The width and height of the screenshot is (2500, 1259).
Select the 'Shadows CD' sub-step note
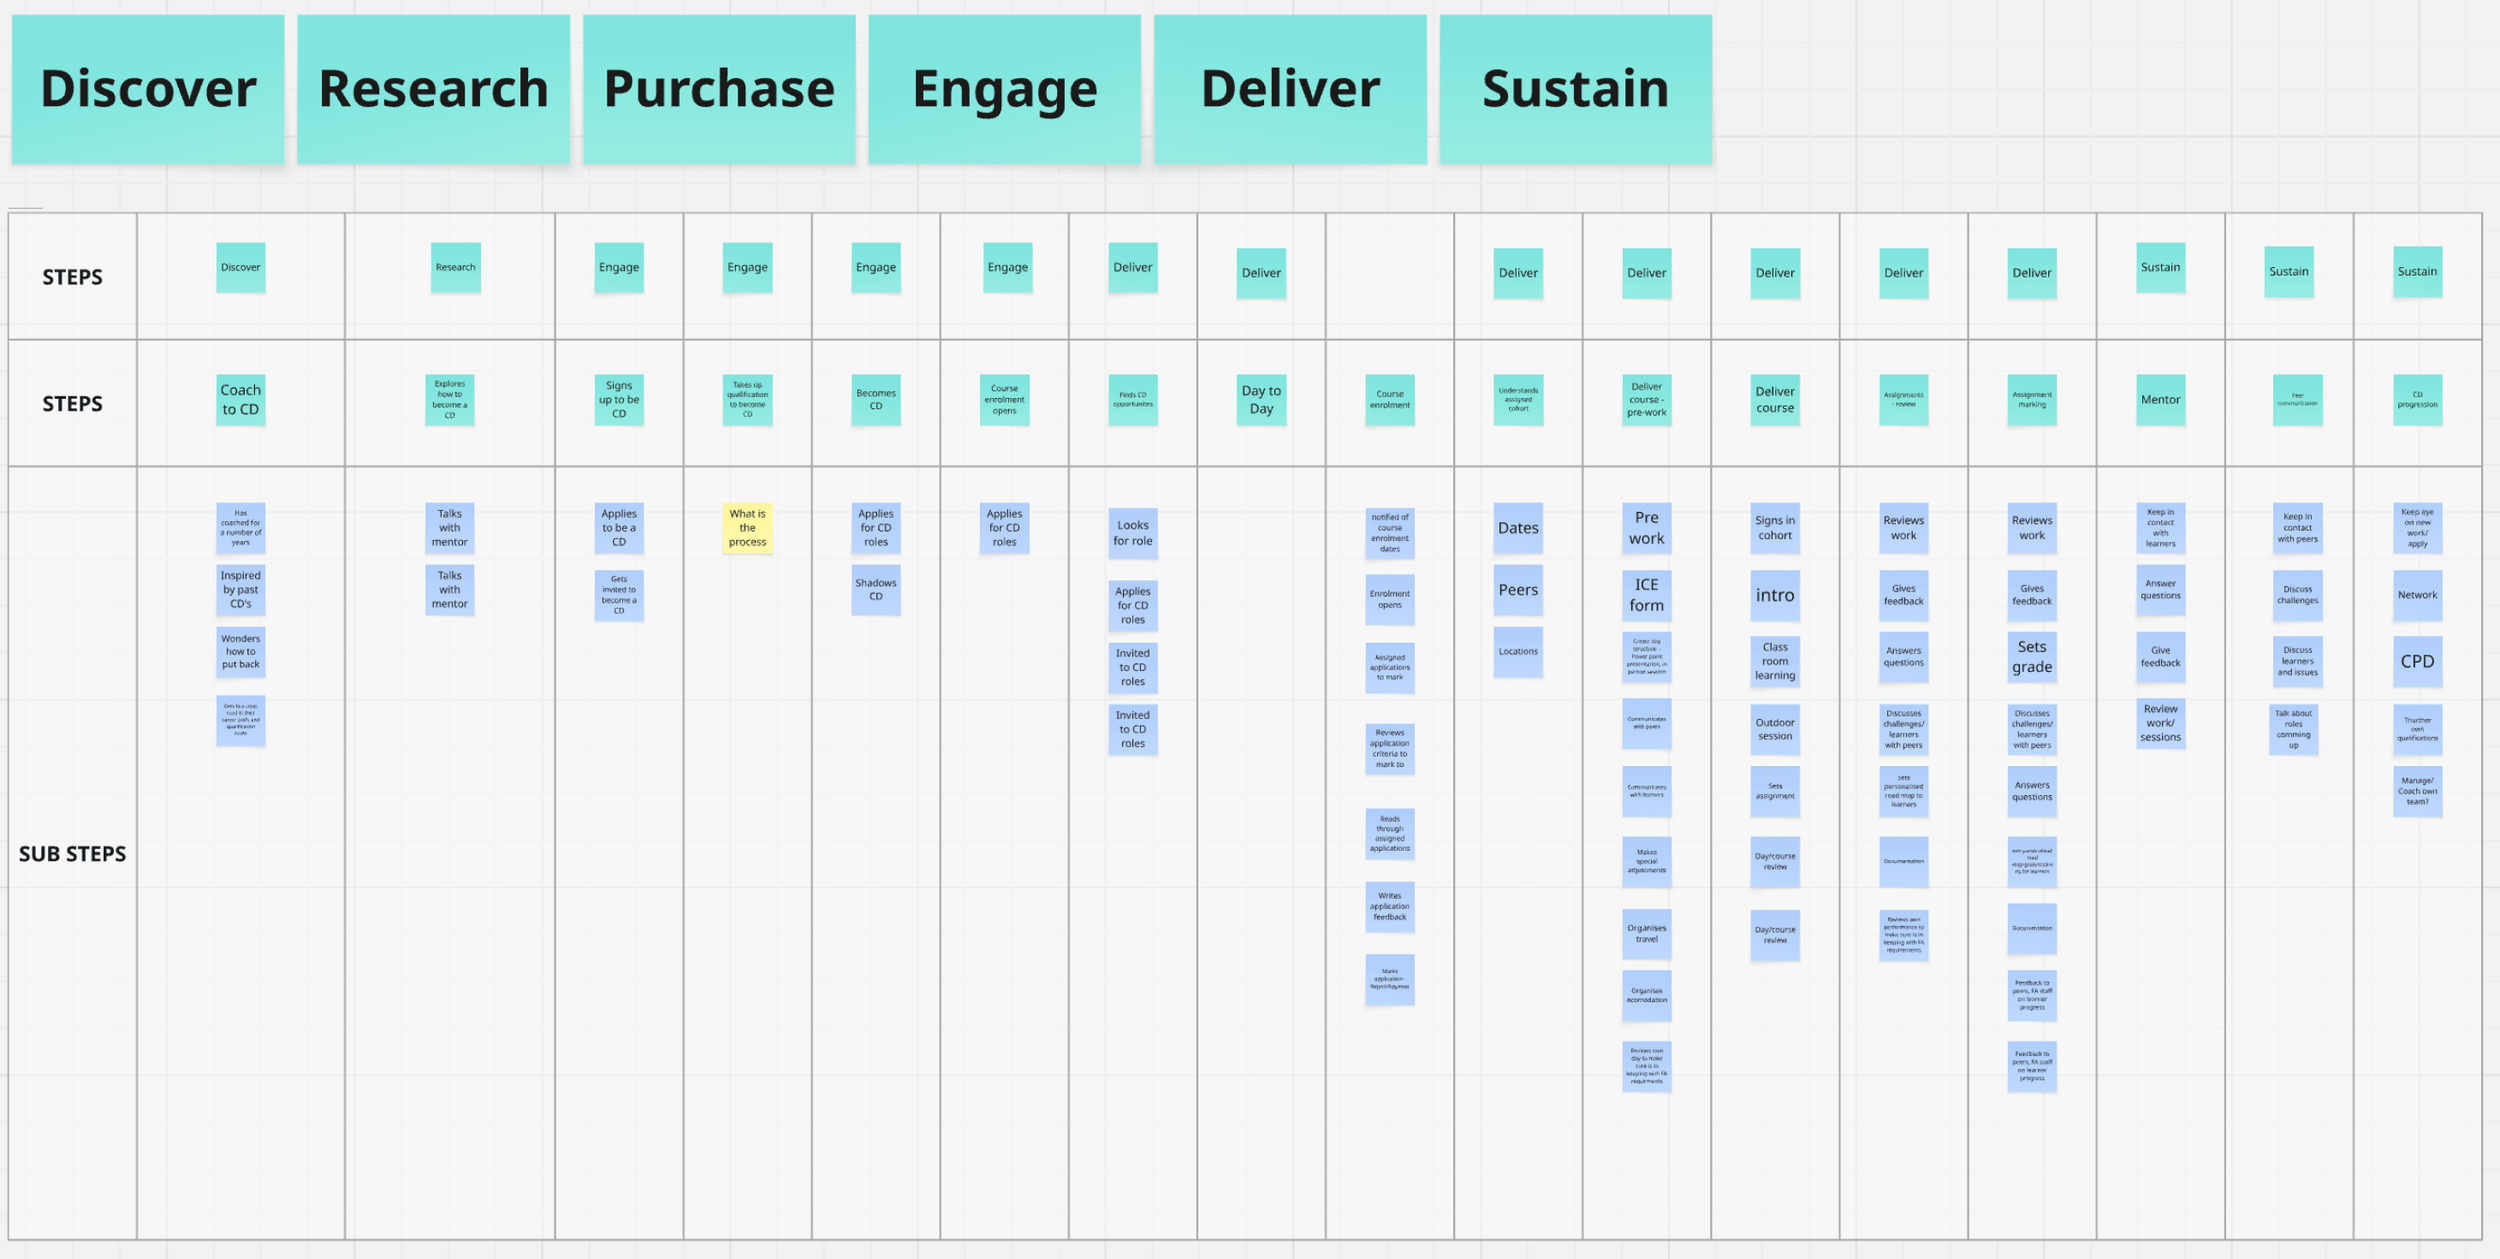tap(875, 590)
